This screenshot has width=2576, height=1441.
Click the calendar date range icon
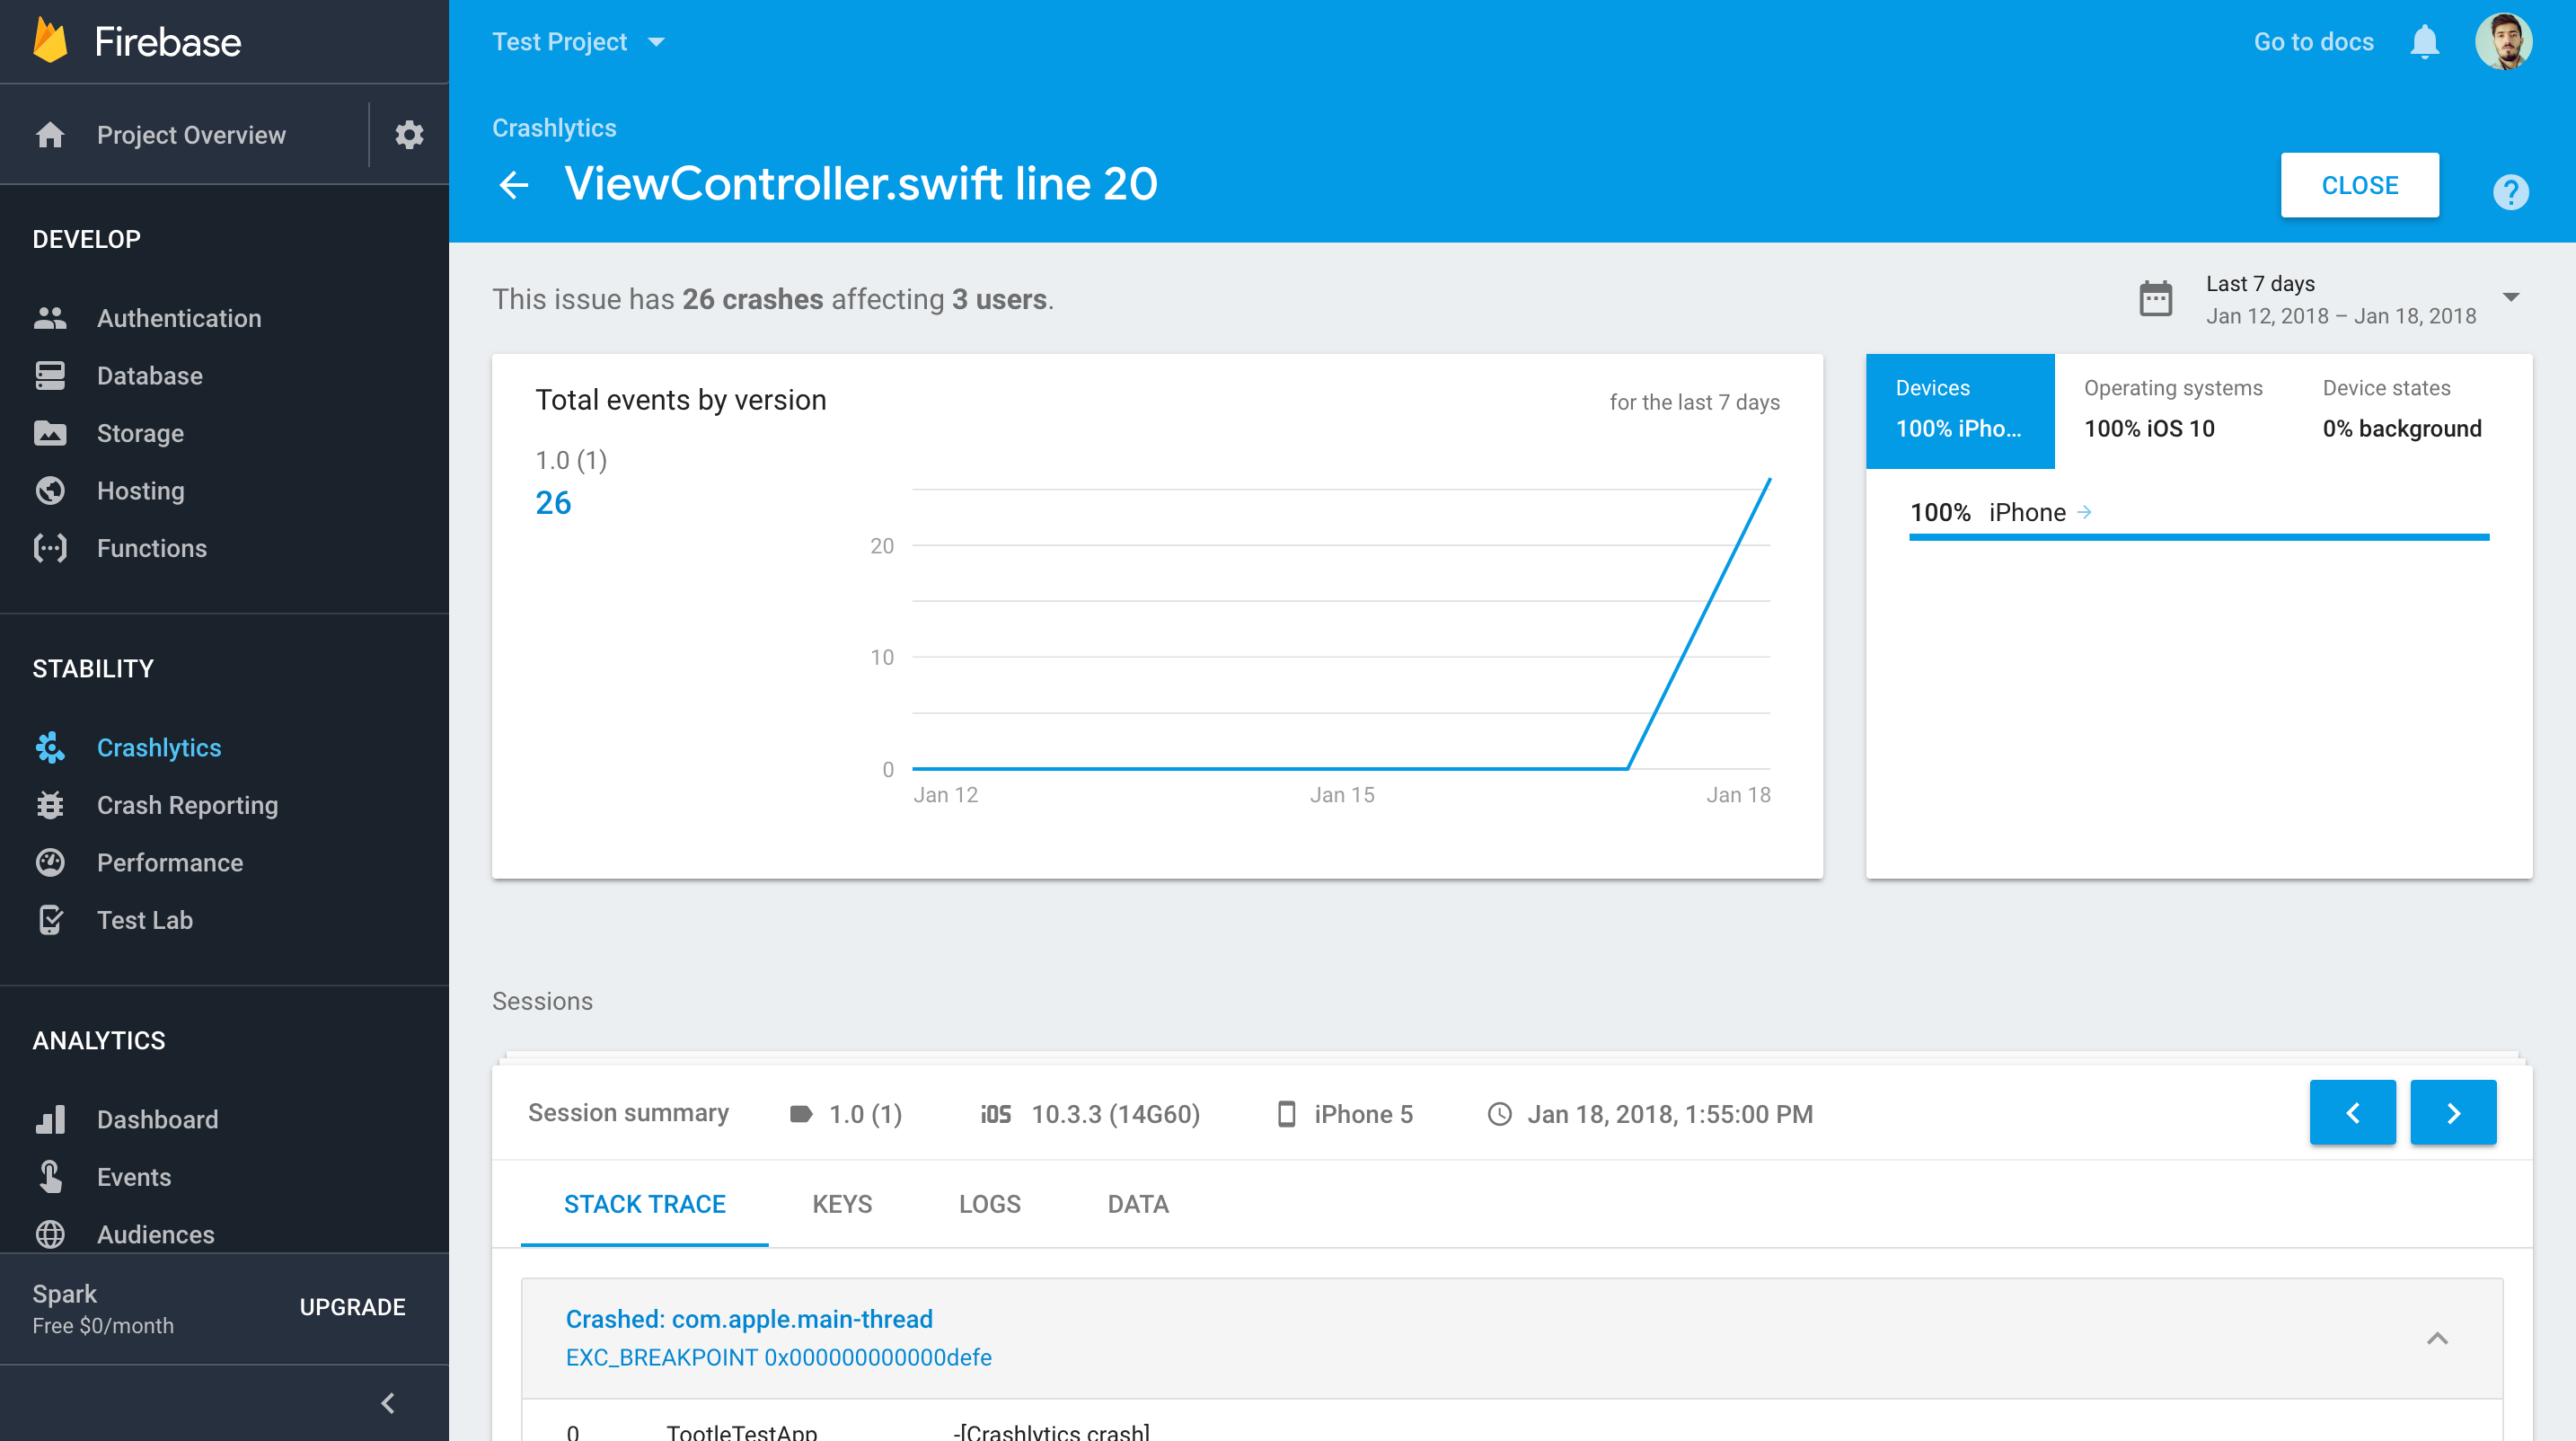point(2155,298)
